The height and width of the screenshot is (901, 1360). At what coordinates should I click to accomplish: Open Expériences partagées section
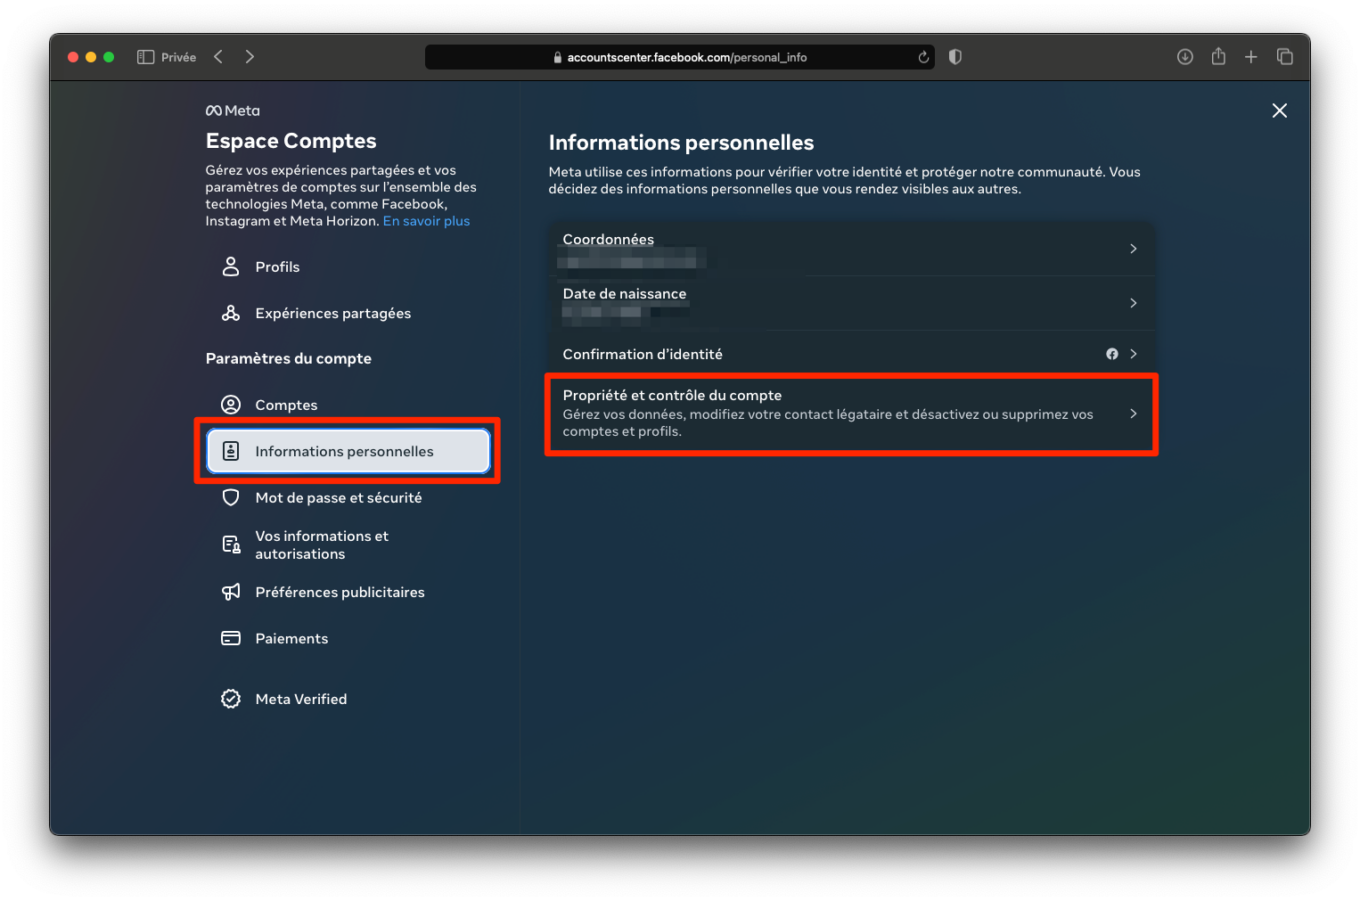pyautogui.click(x=348, y=313)
